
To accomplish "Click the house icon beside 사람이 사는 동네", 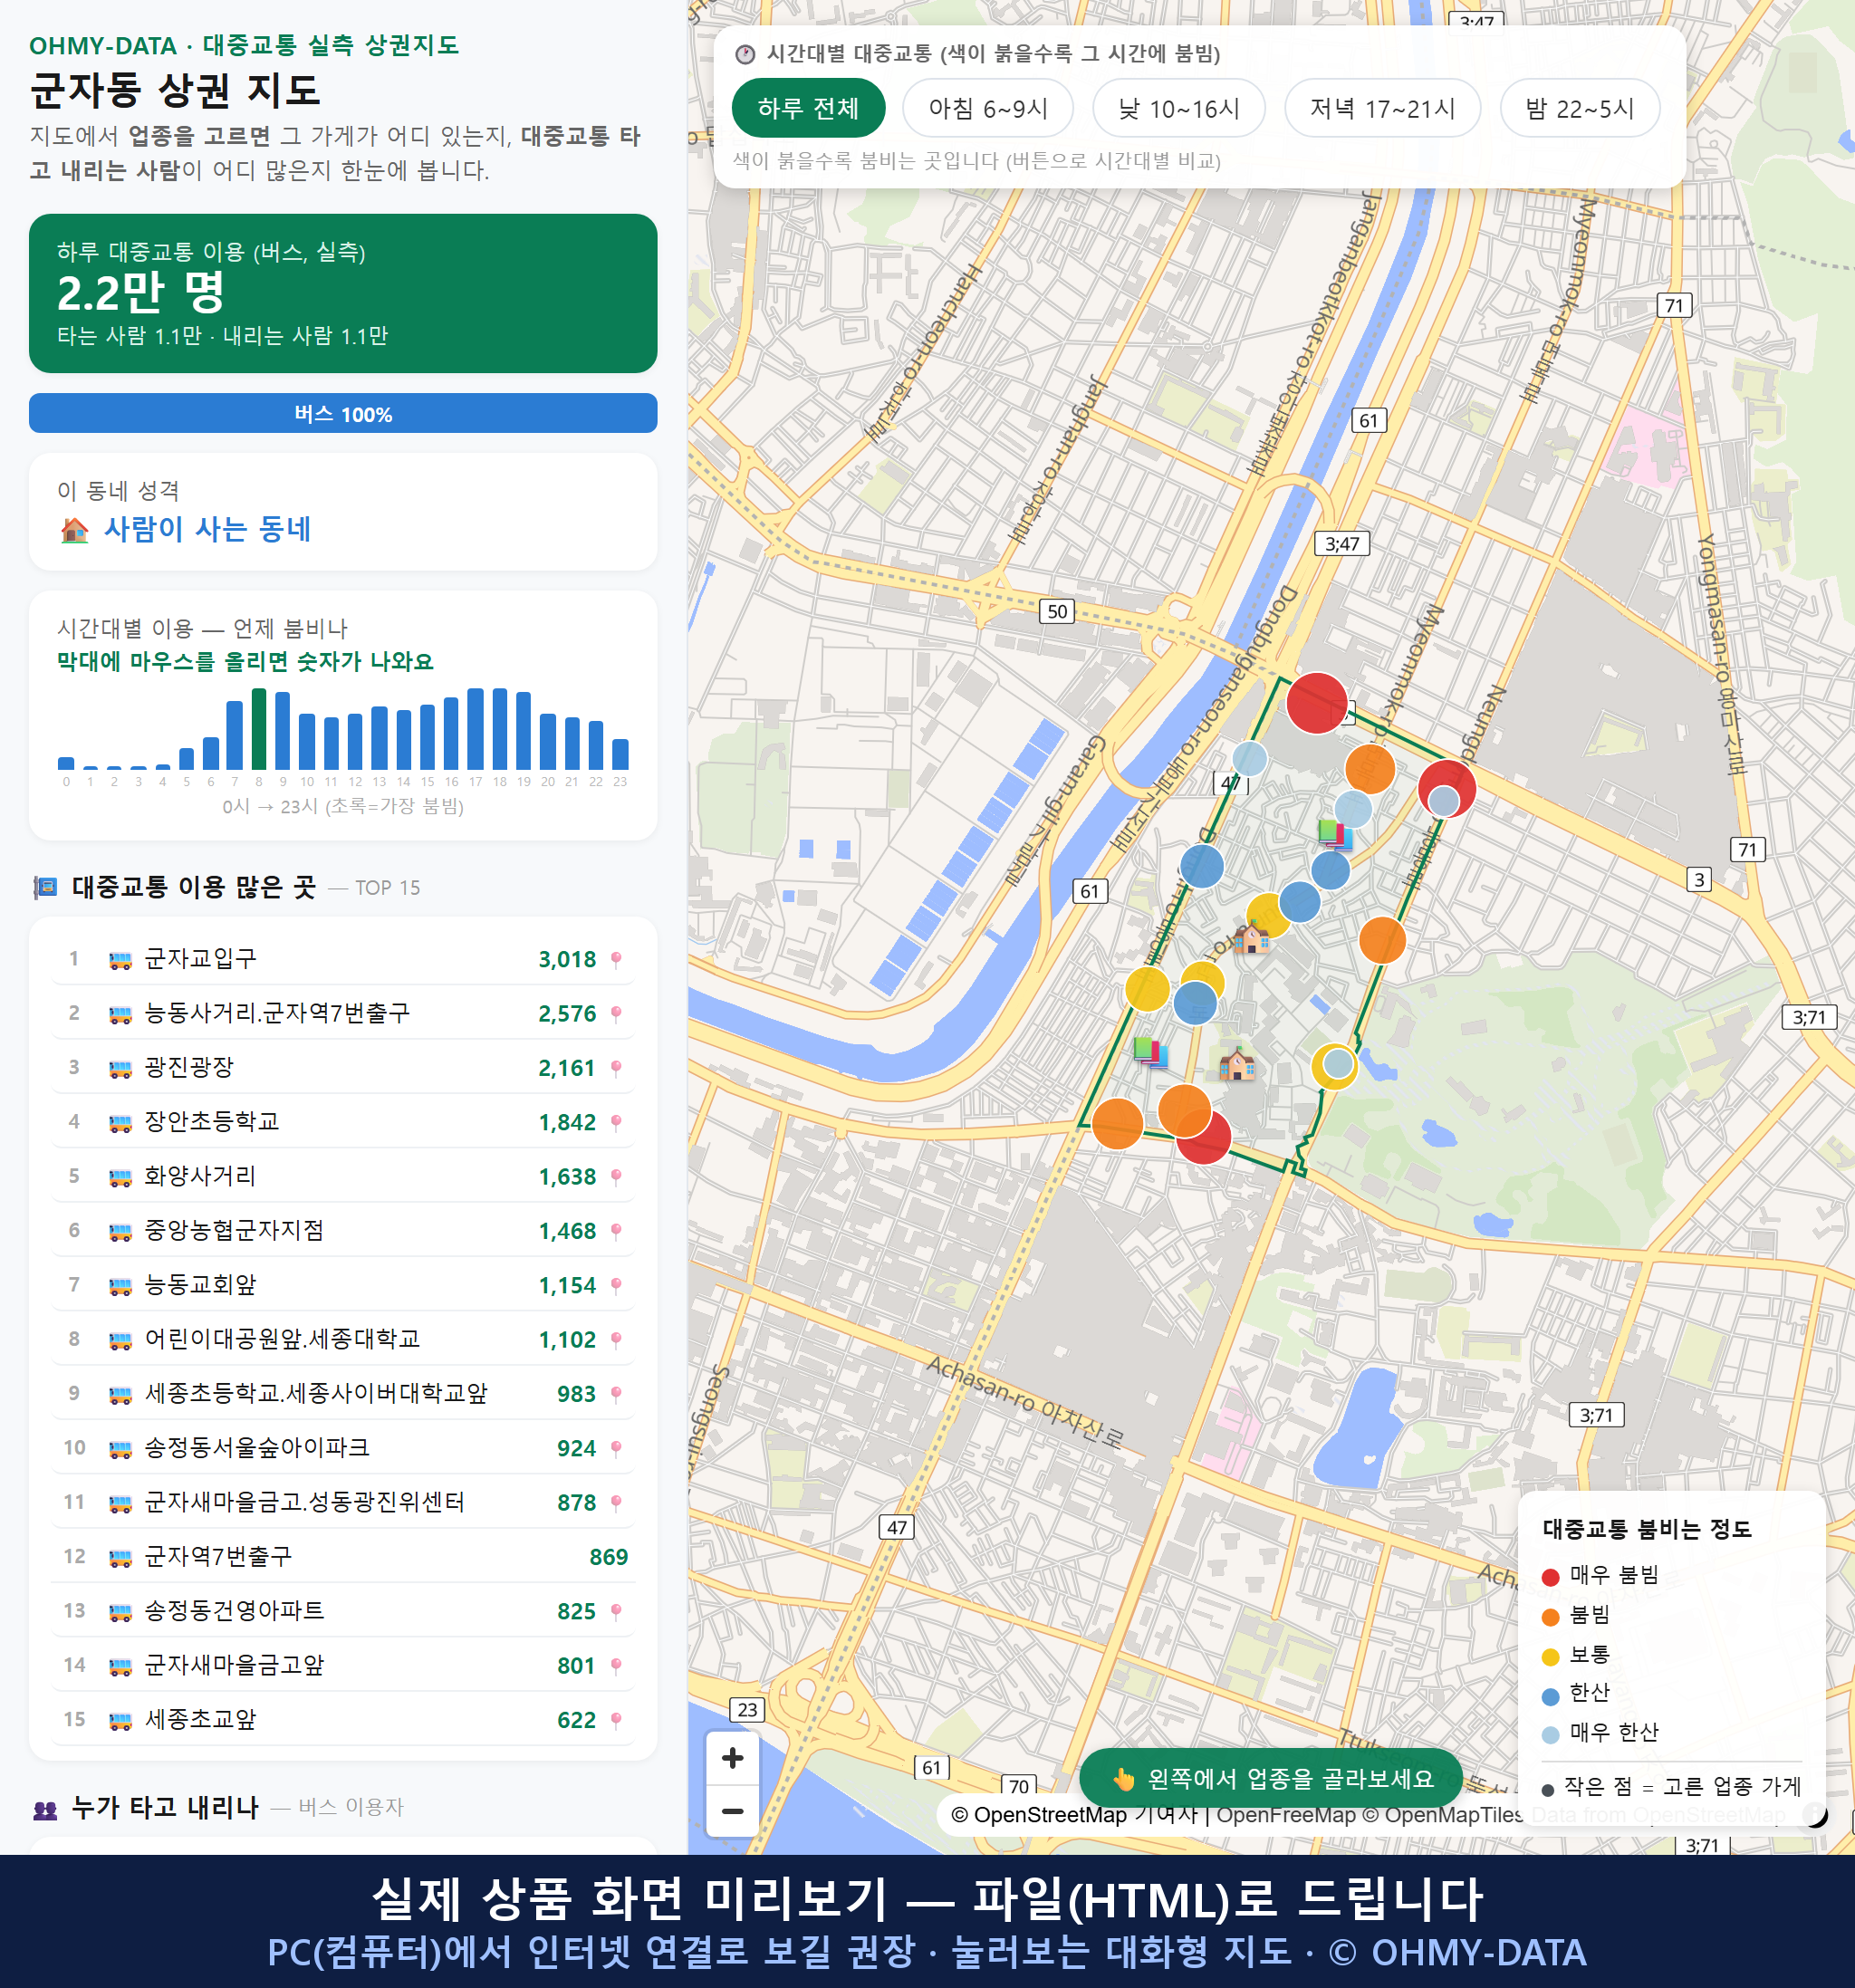I will [x=75, y=529].
